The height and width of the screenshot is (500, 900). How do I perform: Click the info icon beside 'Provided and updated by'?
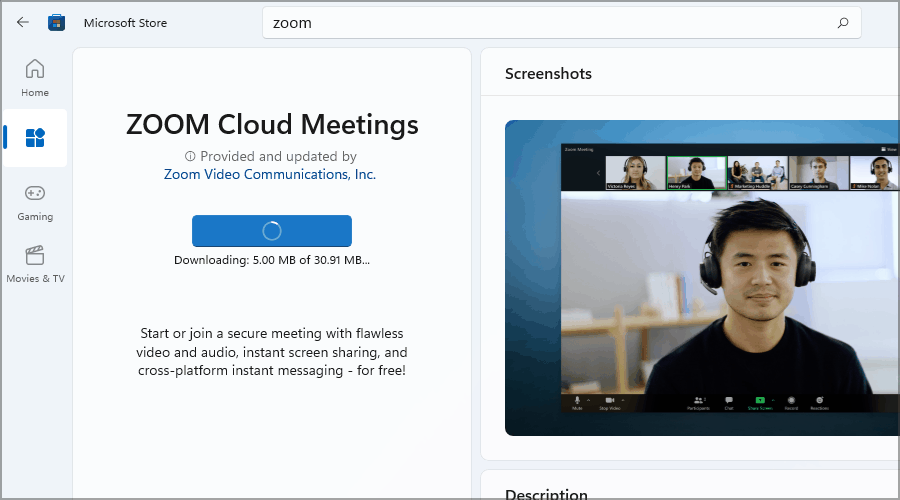tap(190, 156)
